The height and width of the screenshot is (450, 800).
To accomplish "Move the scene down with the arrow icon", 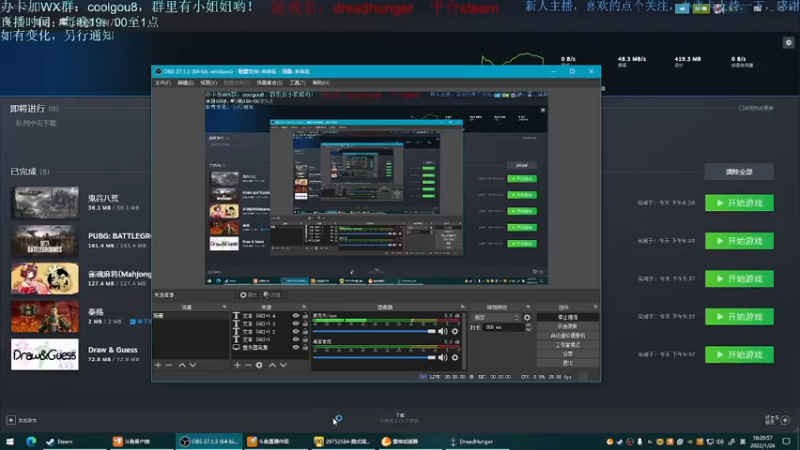I will click(193, 365).
